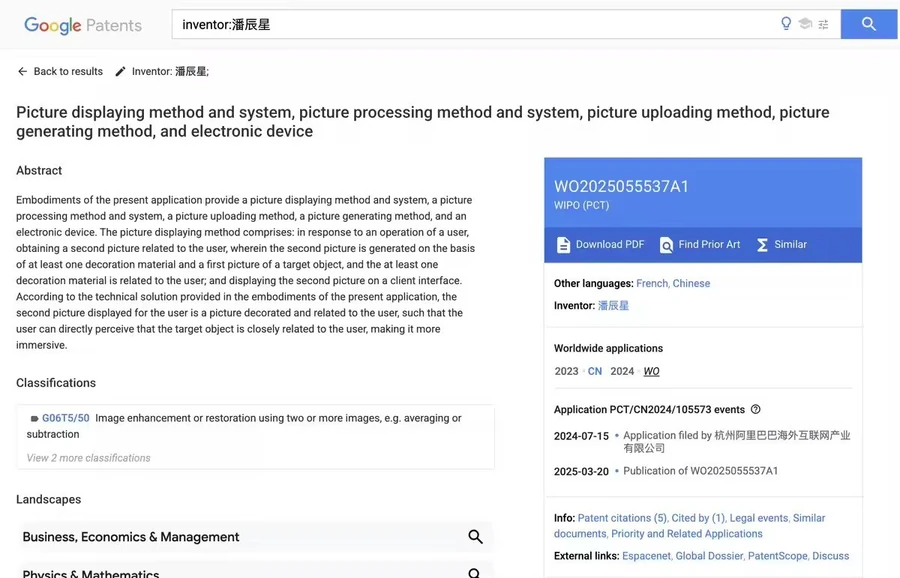Click the help question mark next to events
This screenshot has height=578, width=900.
point(755,409)
